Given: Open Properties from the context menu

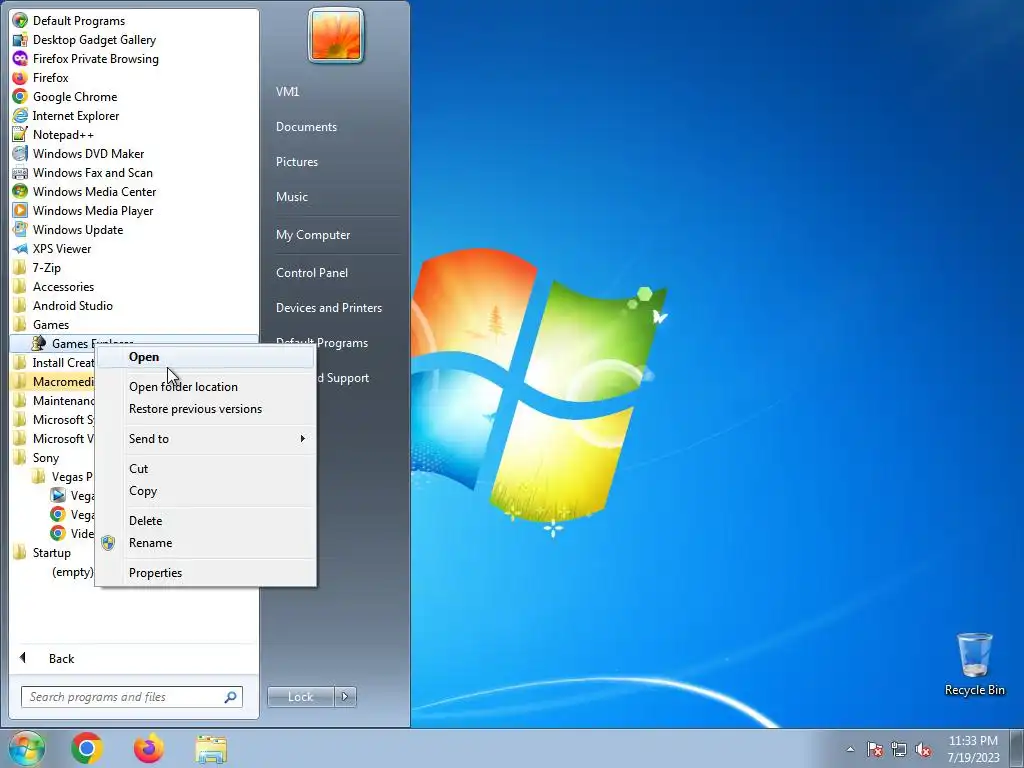Looking at the screenshot, I should (206, 573).
